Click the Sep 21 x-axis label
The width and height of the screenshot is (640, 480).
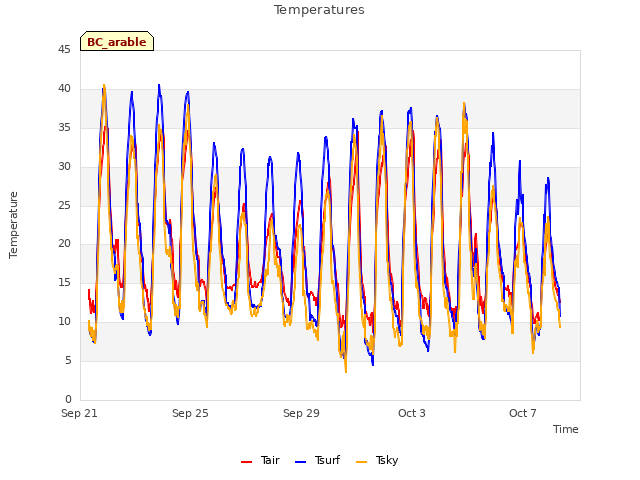coord(79,413)
